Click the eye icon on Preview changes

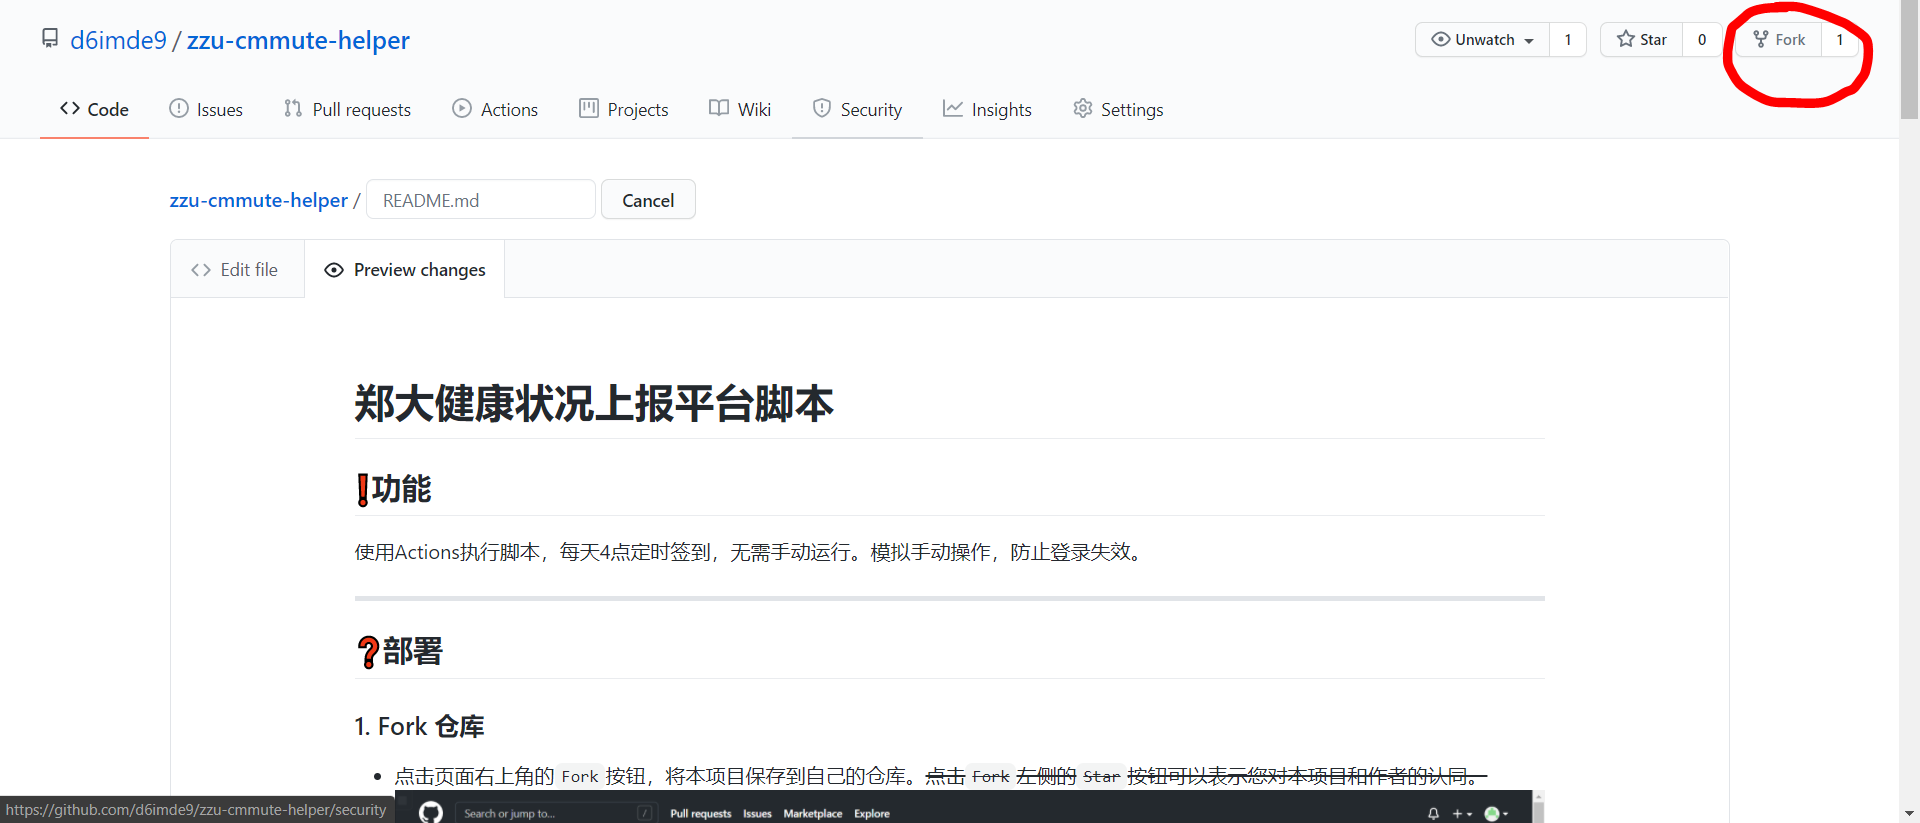(x=334, y=270)
